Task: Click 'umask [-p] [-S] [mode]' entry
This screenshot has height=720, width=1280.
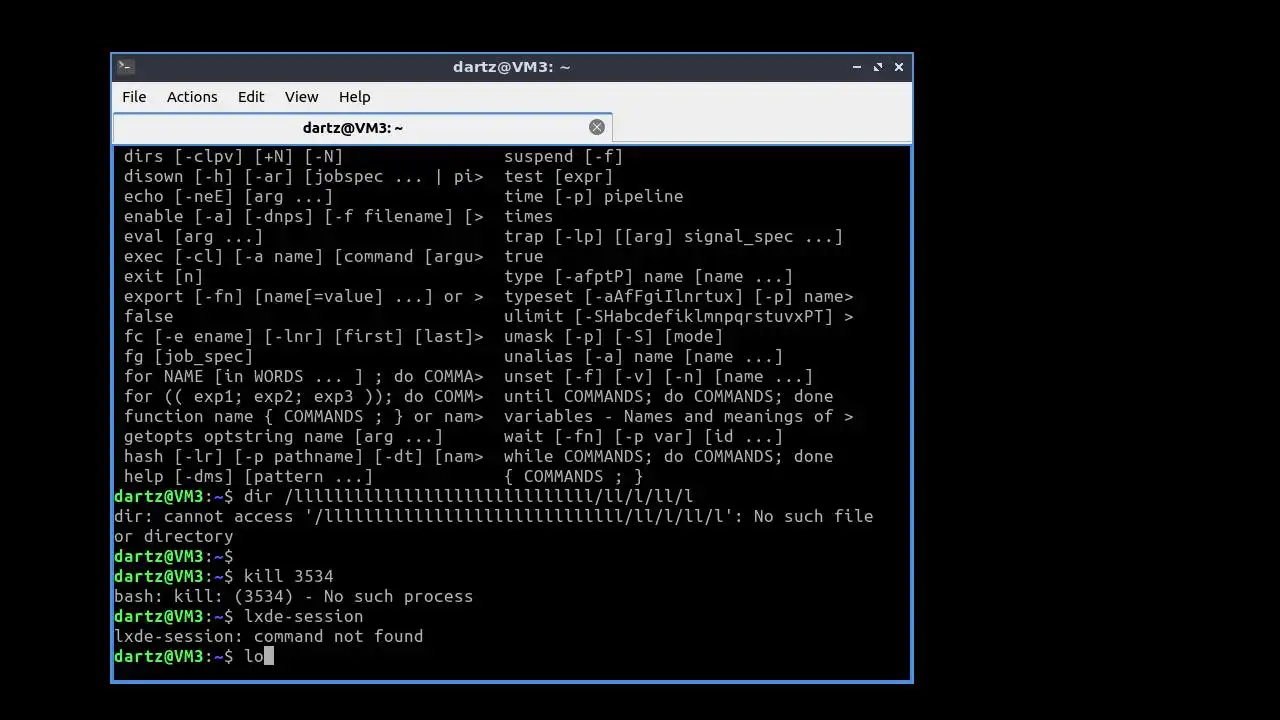Action: (614, 336)
